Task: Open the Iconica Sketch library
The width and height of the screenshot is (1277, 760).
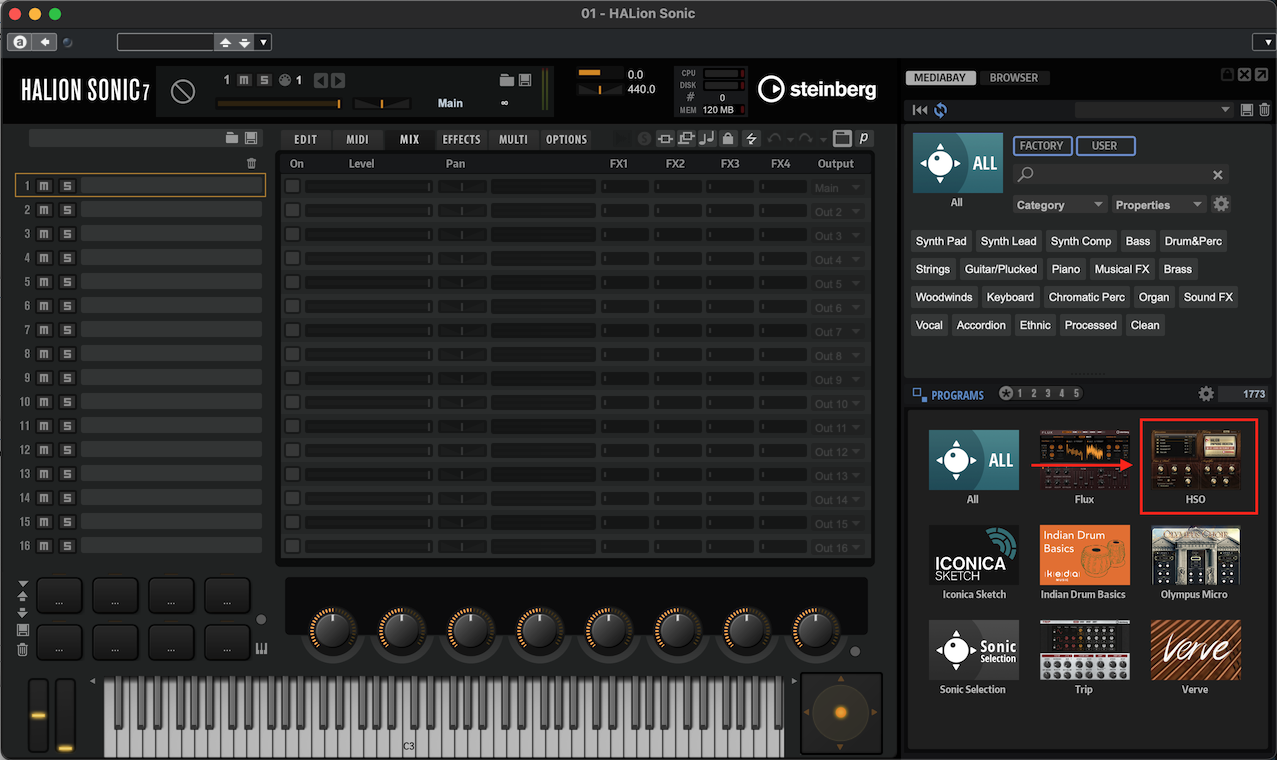Action: click(973, 555)
